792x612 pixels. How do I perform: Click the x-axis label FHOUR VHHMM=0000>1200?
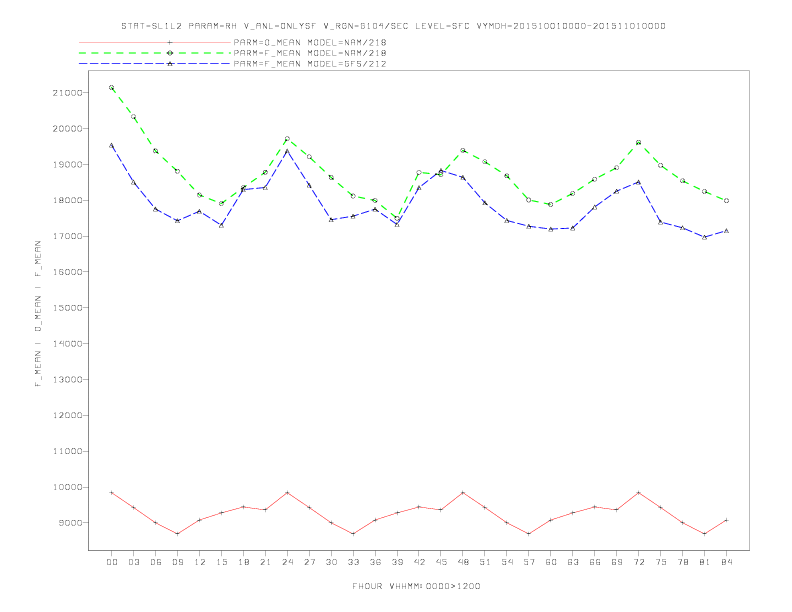(416, 586)
